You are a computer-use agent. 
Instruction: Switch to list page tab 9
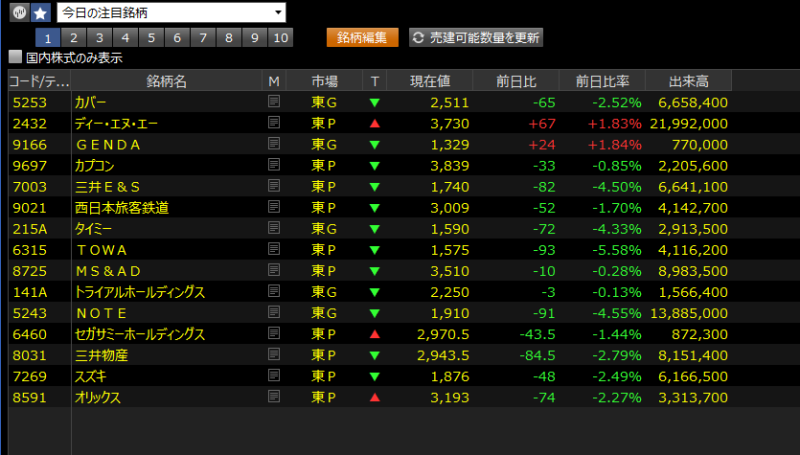click(255, 38)
